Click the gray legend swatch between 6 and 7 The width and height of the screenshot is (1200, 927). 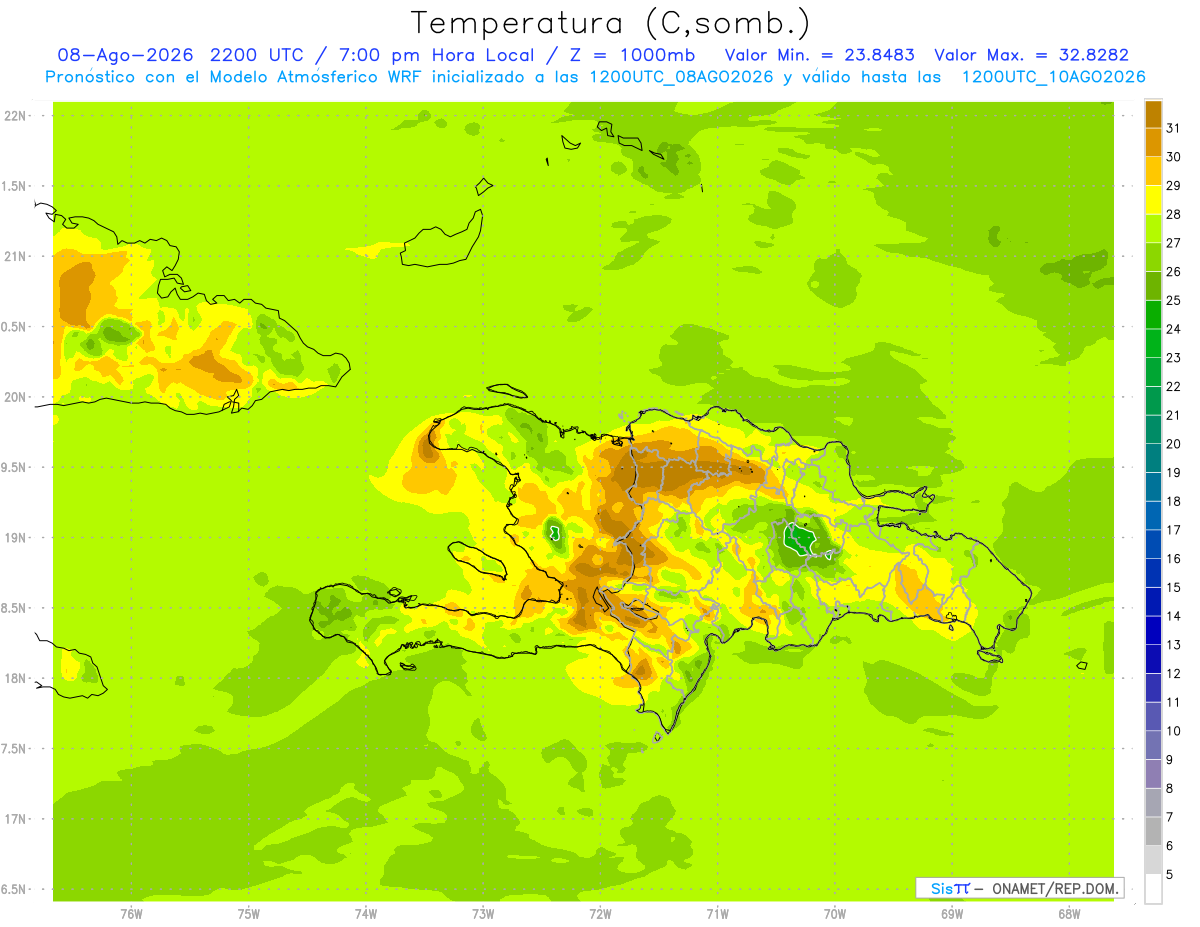1153,831
